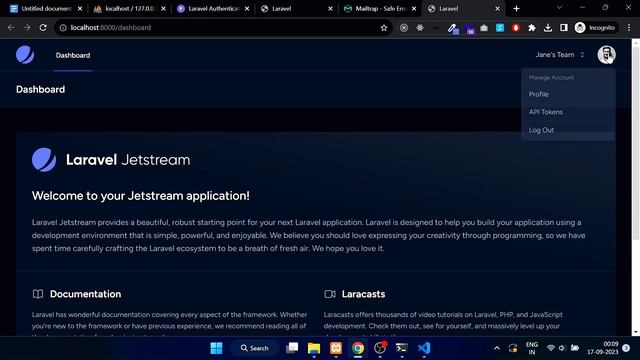Open the terminal app on the taskbar

pos(402,348)
